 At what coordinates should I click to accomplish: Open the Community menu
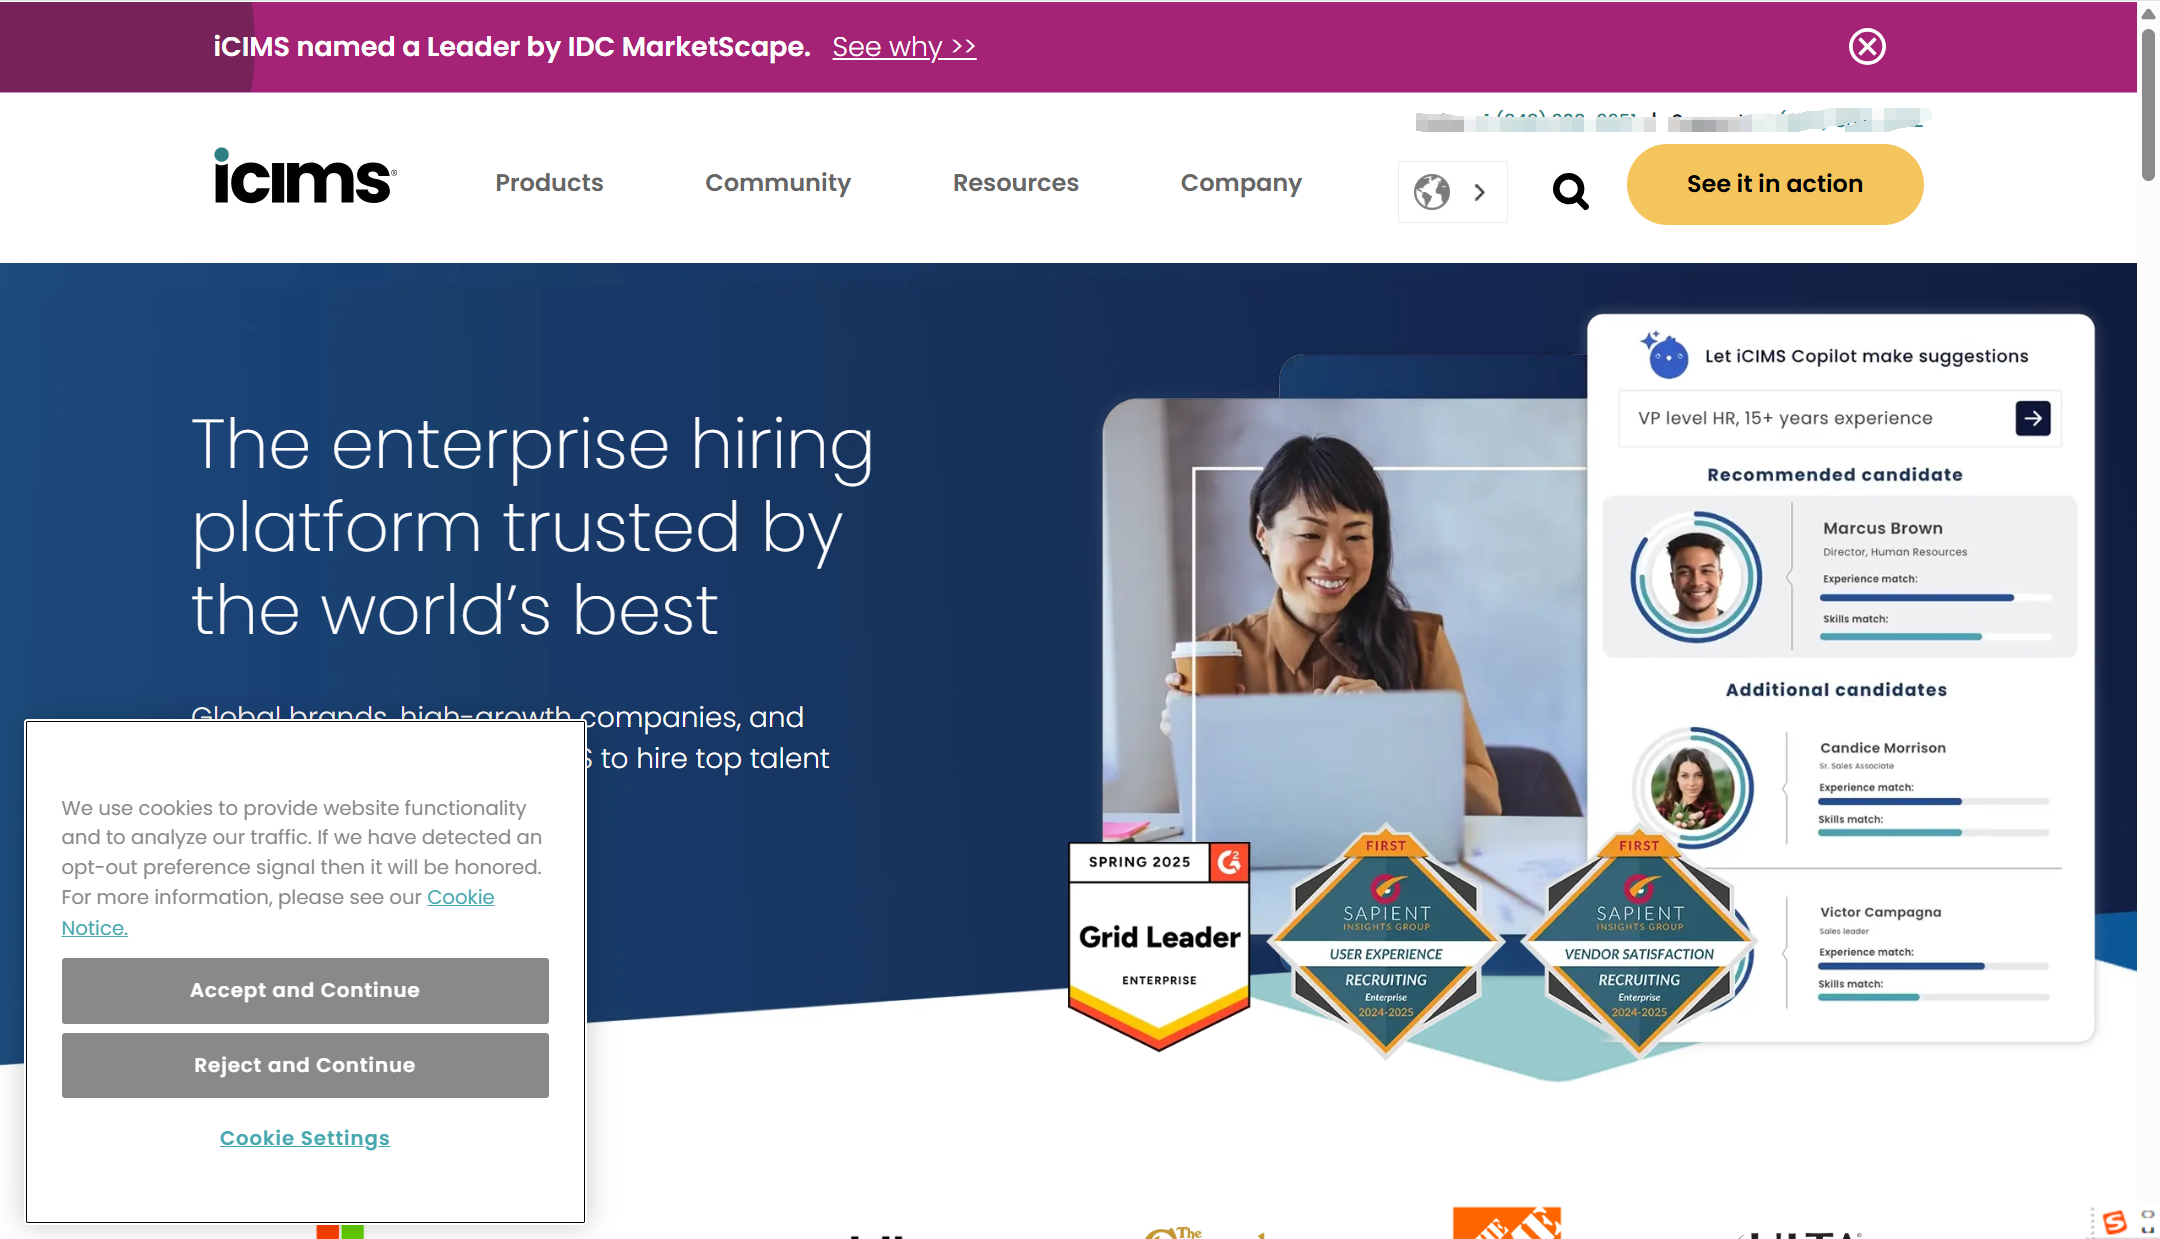point(778,183)
